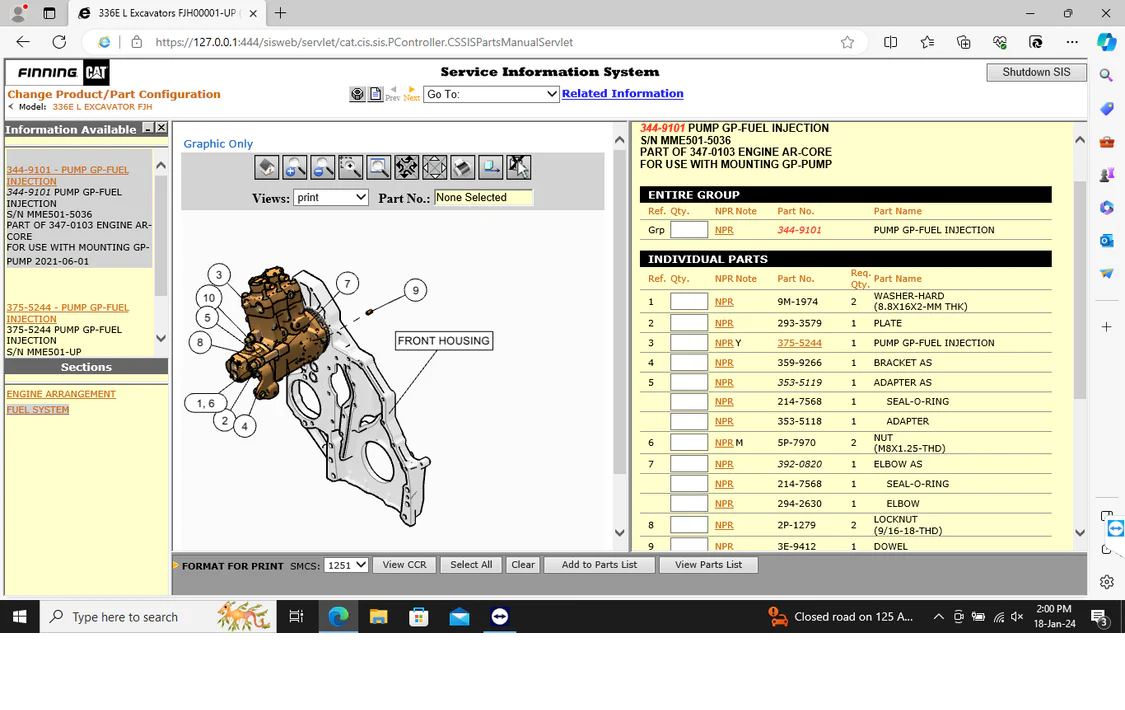Select the zoom-to-area marquee tool

point(350,167)
